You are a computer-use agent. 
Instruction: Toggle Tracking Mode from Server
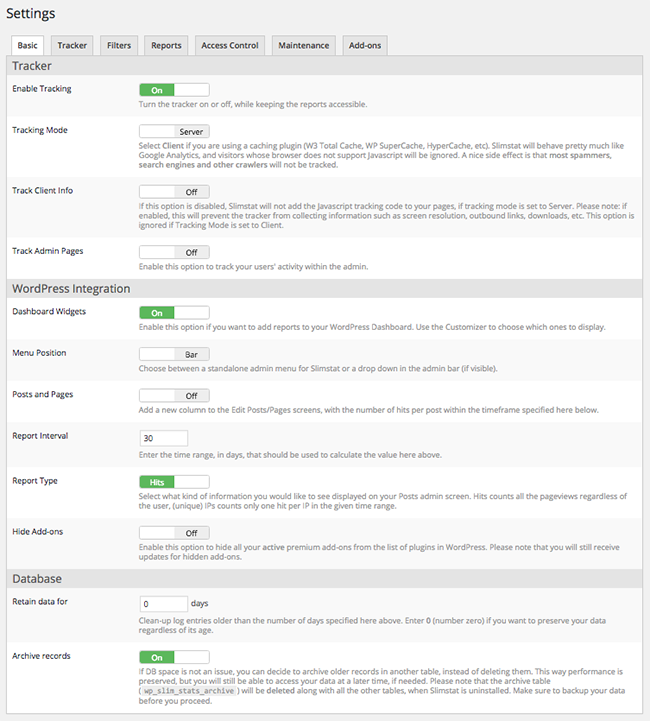click(174, 131)
